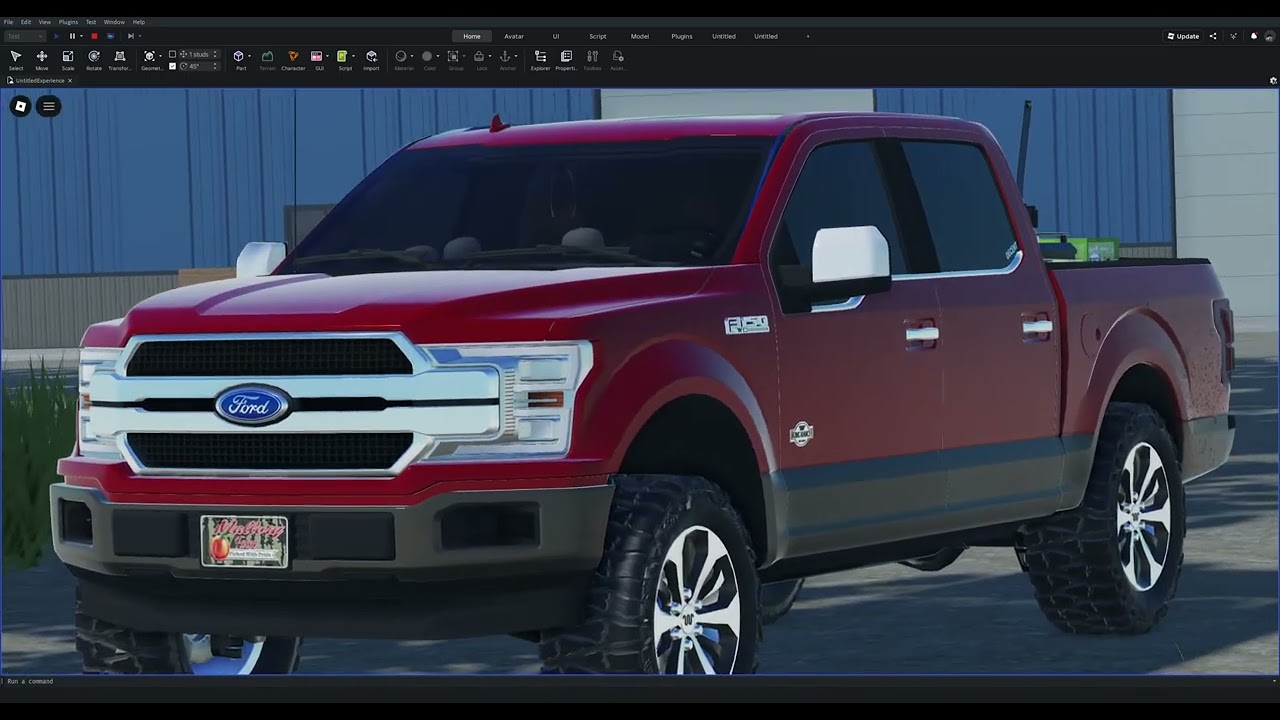The image size is (1280, 720).
Task: Open the viewport settings gear
Action: click(x=1273, y=80)
